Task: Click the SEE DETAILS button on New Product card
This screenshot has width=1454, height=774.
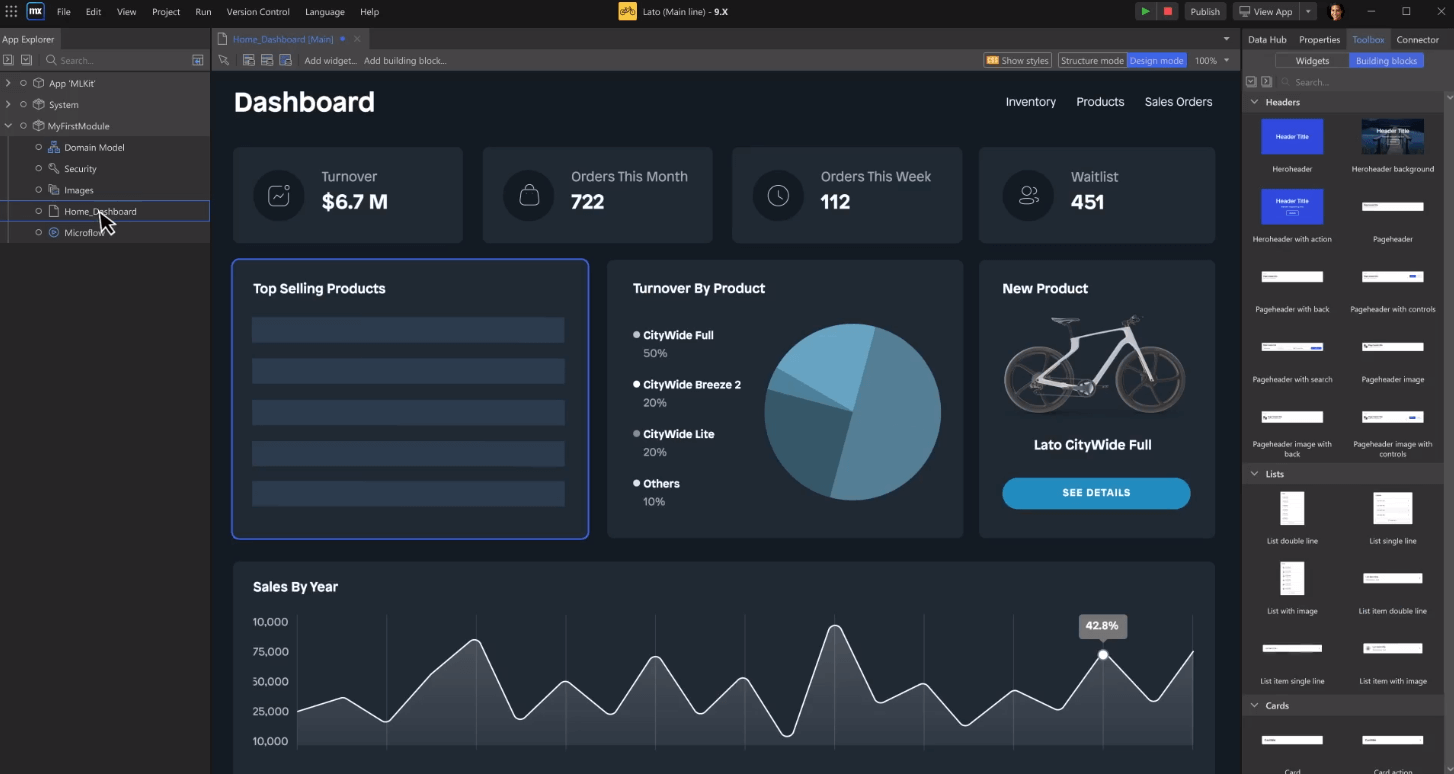Action: coord(1095,493)
